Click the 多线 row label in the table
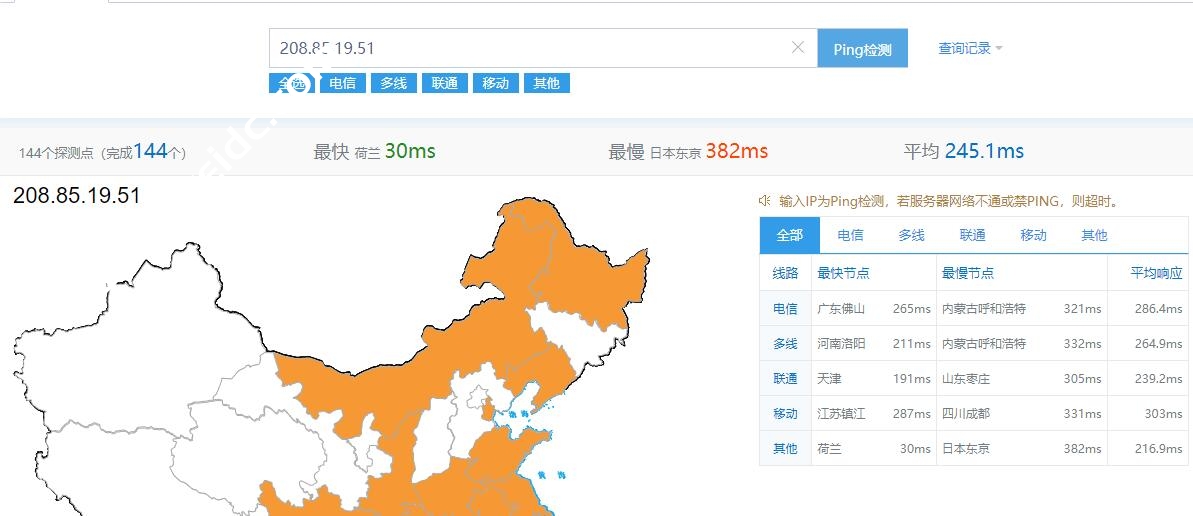Image resolution: width=1193 pixels, height=516 pixels. click(785, 343)
